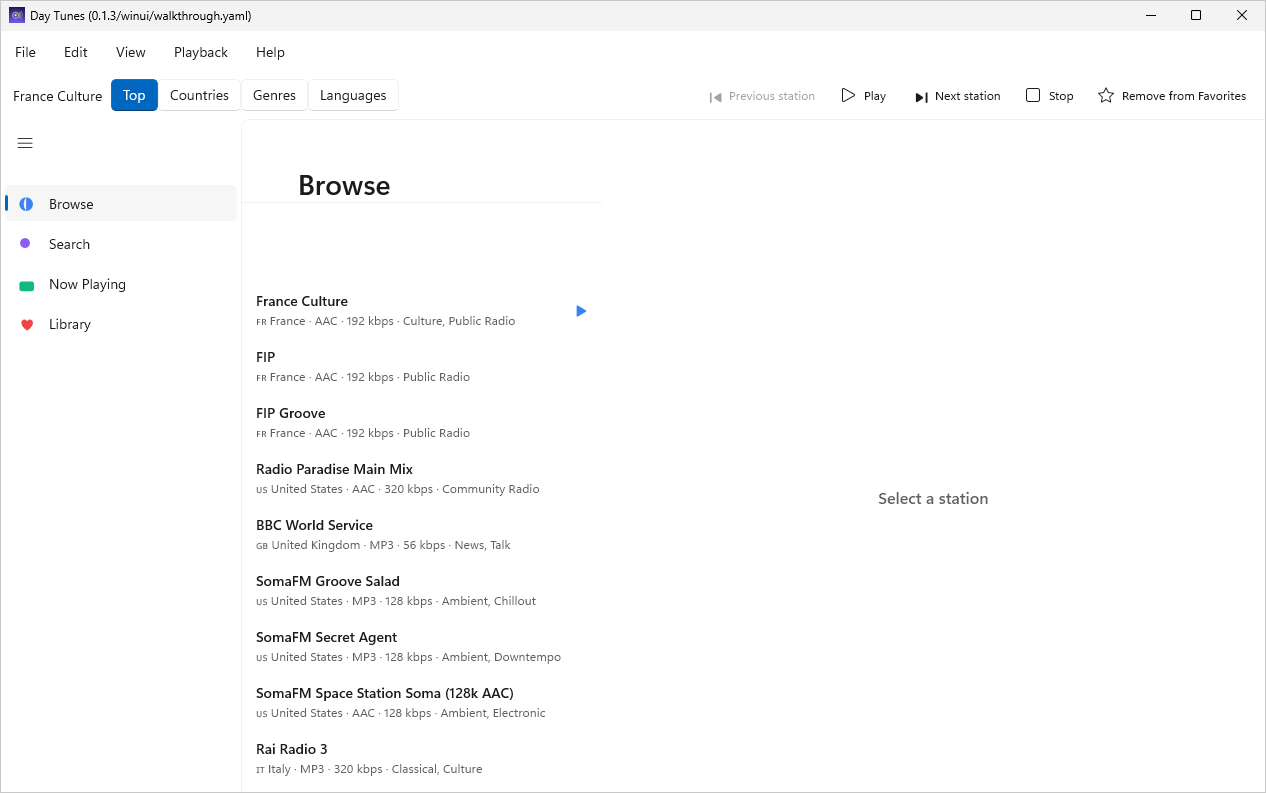Click the Day Tunes app icon in title bar
Viewport: 1266px width, 793px height.
pos(17,15)
